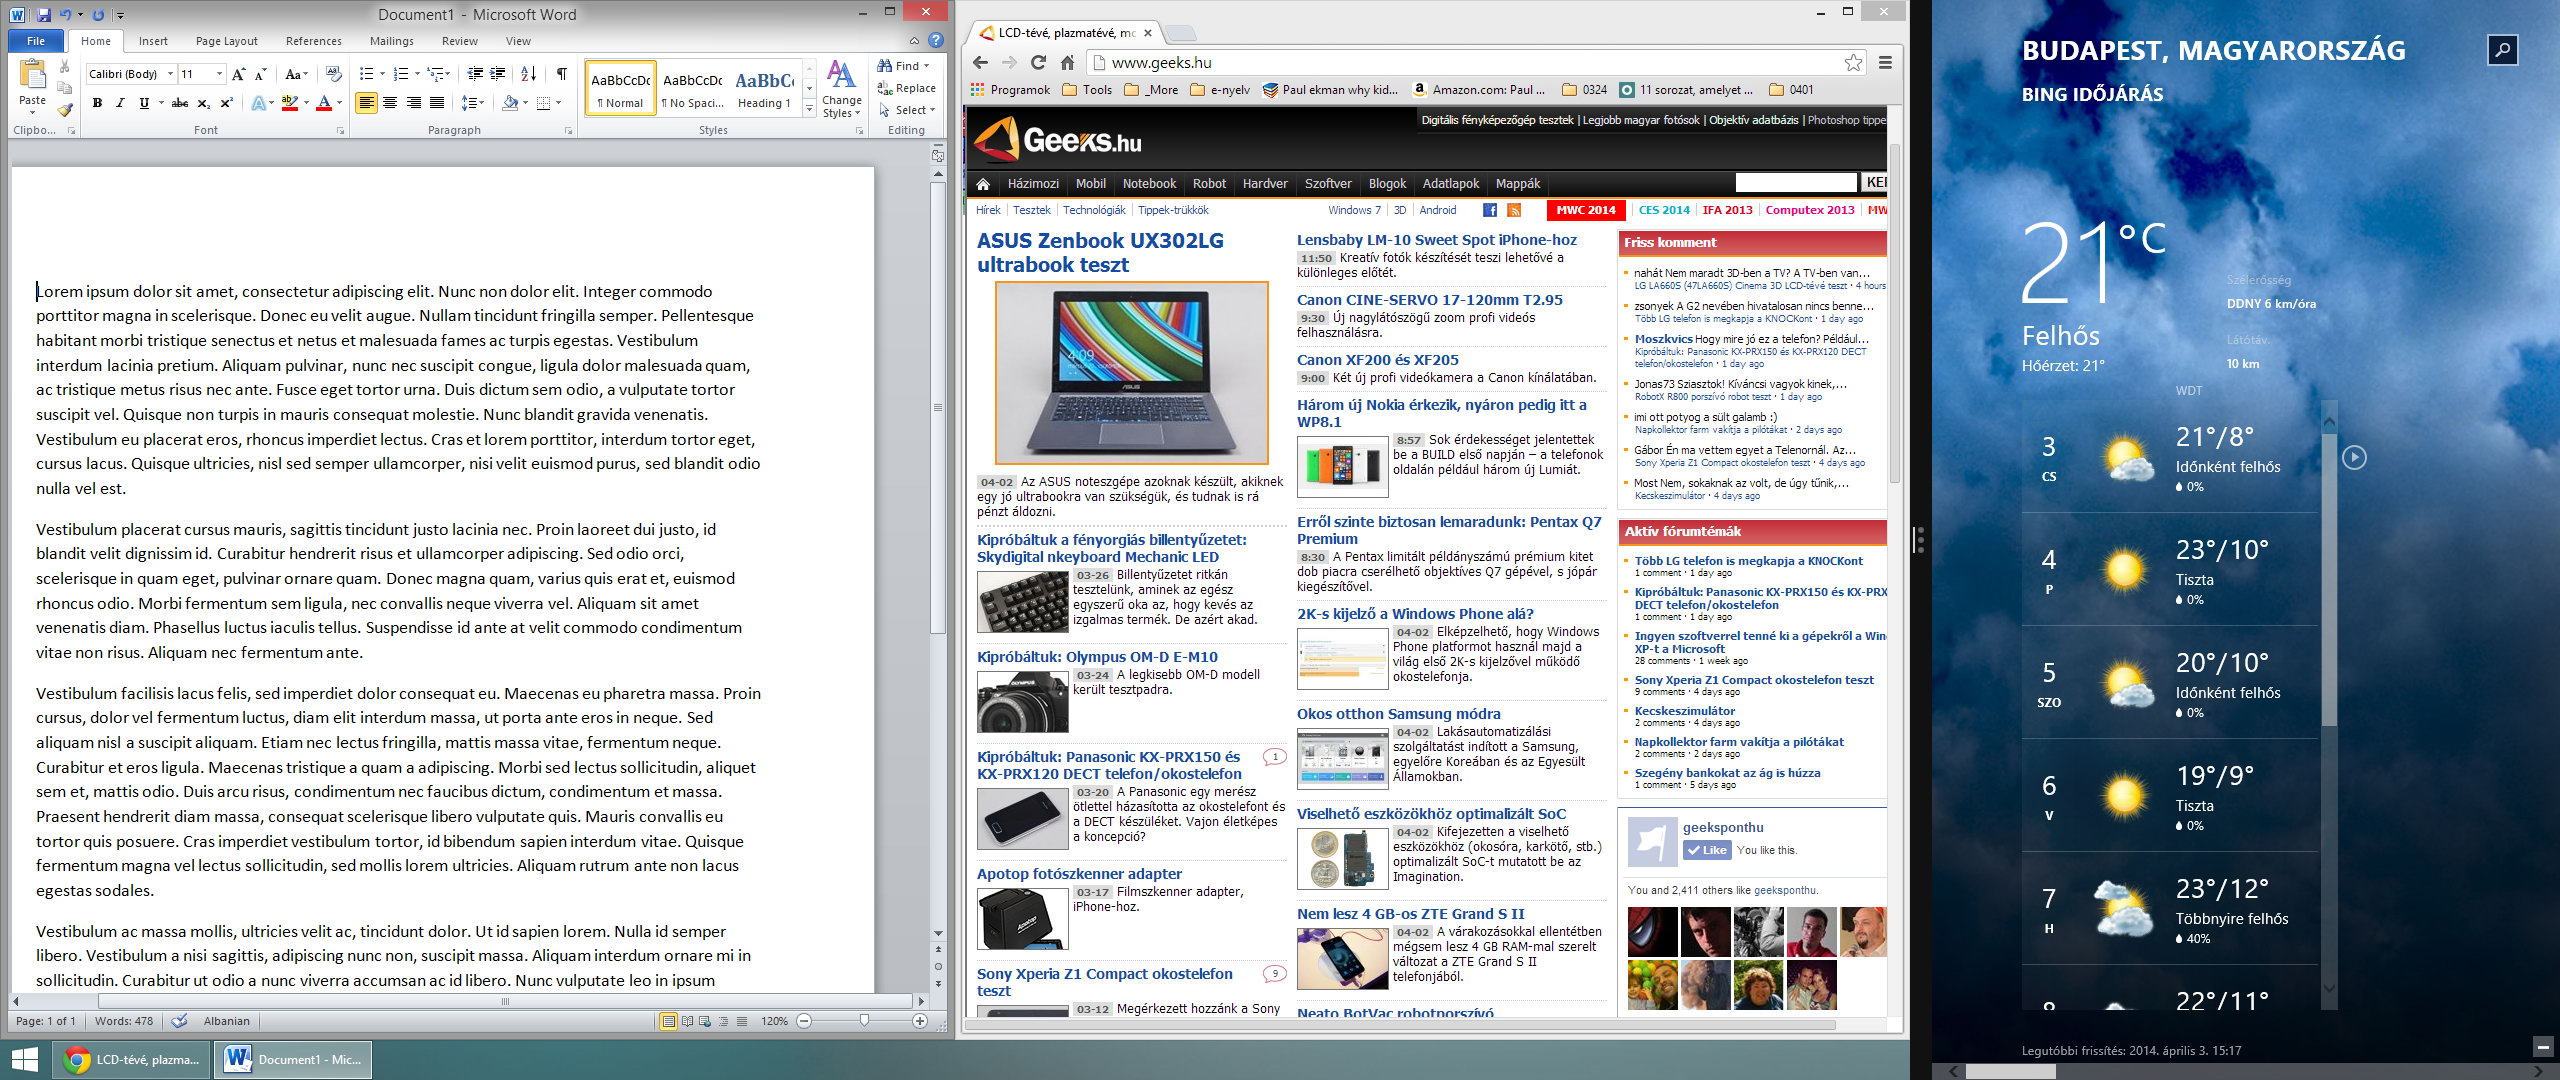Go to the Chrome home page icon
The height and width of the screenshot is (1080, 2560).
click(x=1067, y=62)
